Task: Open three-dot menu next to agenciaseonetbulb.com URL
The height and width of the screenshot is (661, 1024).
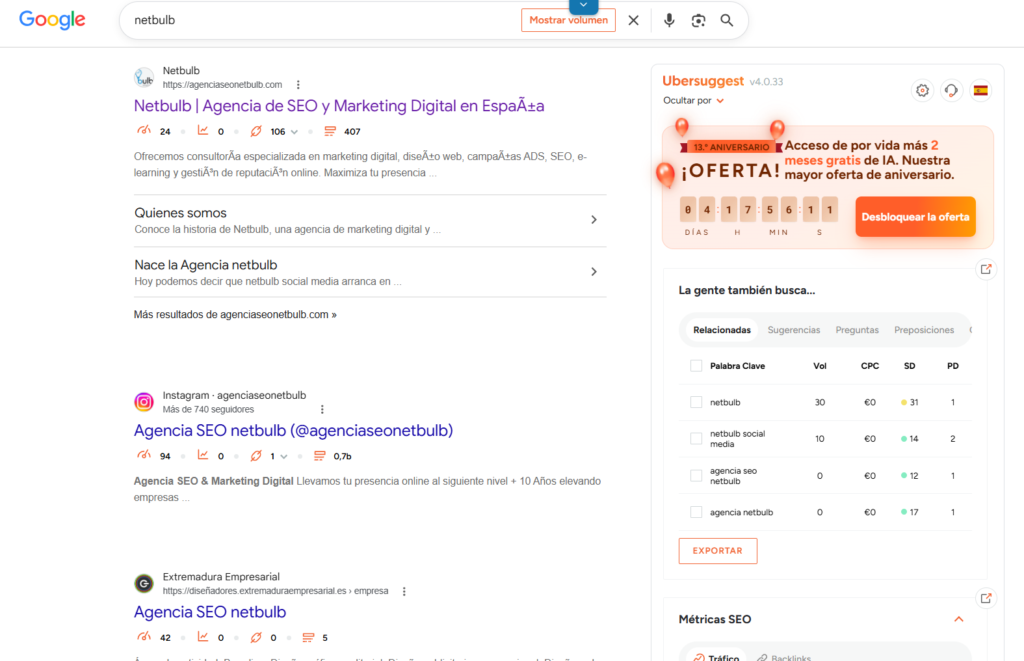Action: pyautogui.click(x=298, y=85)
